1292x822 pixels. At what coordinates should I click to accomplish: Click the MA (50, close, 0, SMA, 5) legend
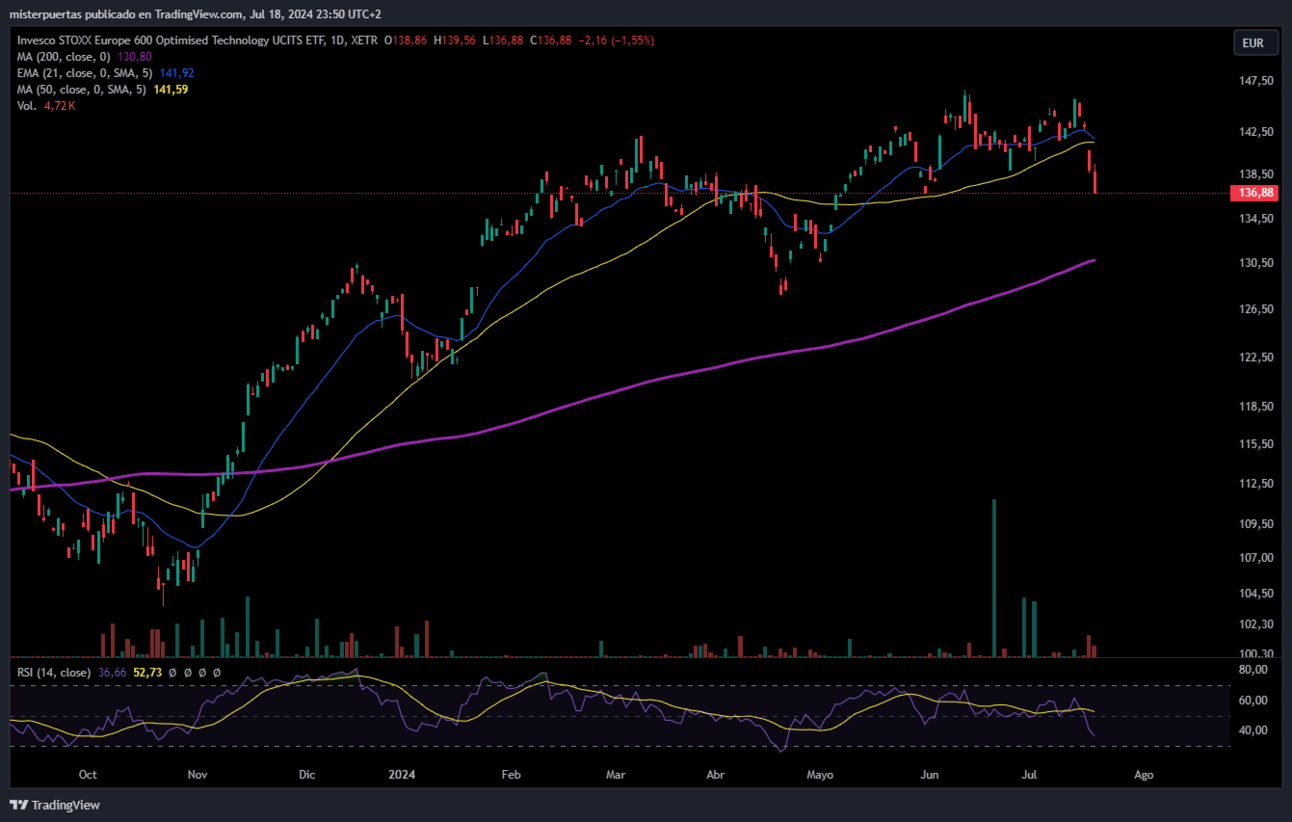pos(82,89)
